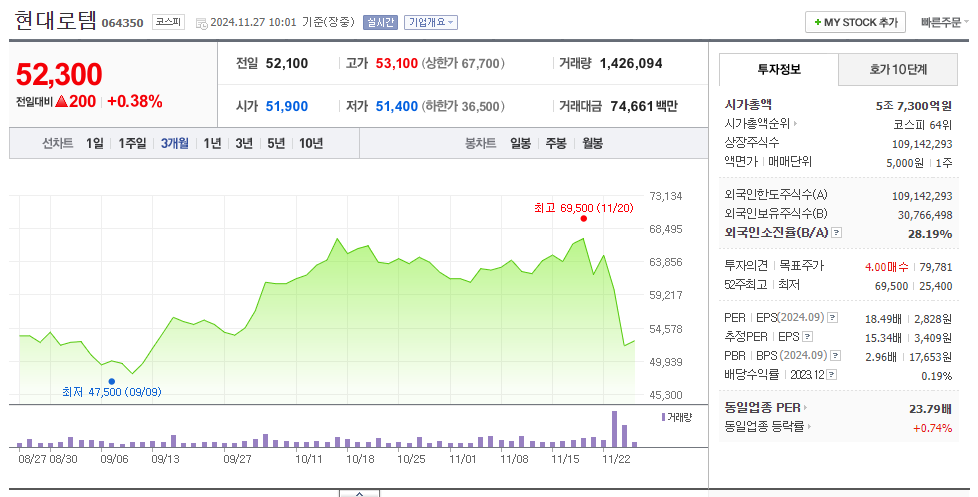Image resolution: width=978 pixels, height=497 pixels.
Task: Open help icon beside PER EPS(2024.09)
Action: [x=833, y=318]
